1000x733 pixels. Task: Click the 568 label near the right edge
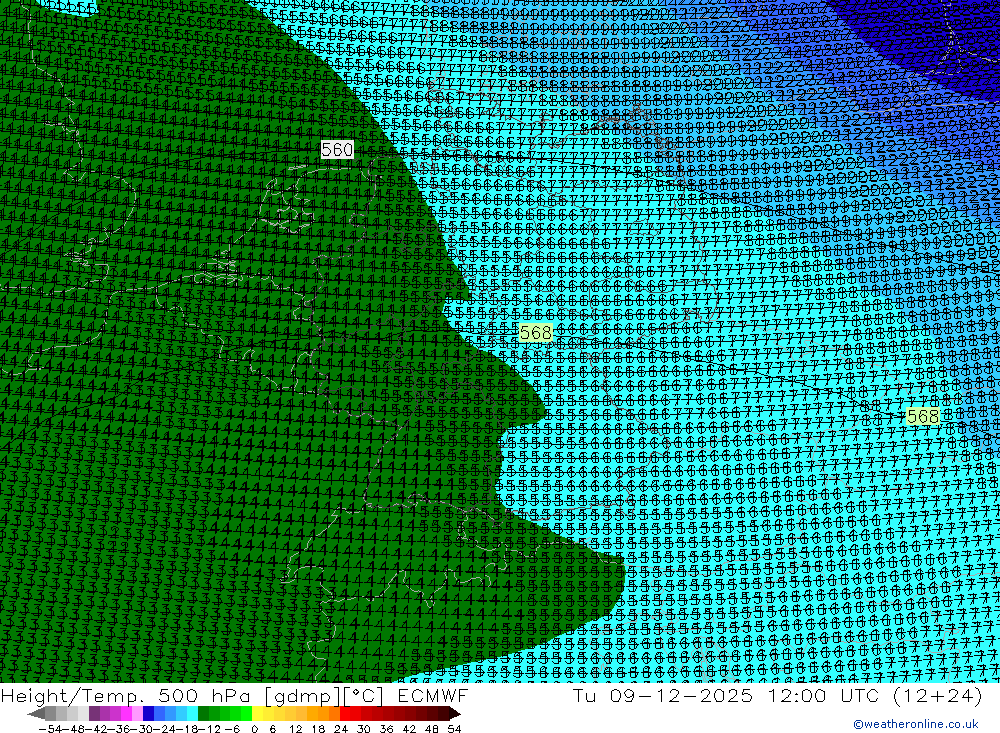coord(923,417)
